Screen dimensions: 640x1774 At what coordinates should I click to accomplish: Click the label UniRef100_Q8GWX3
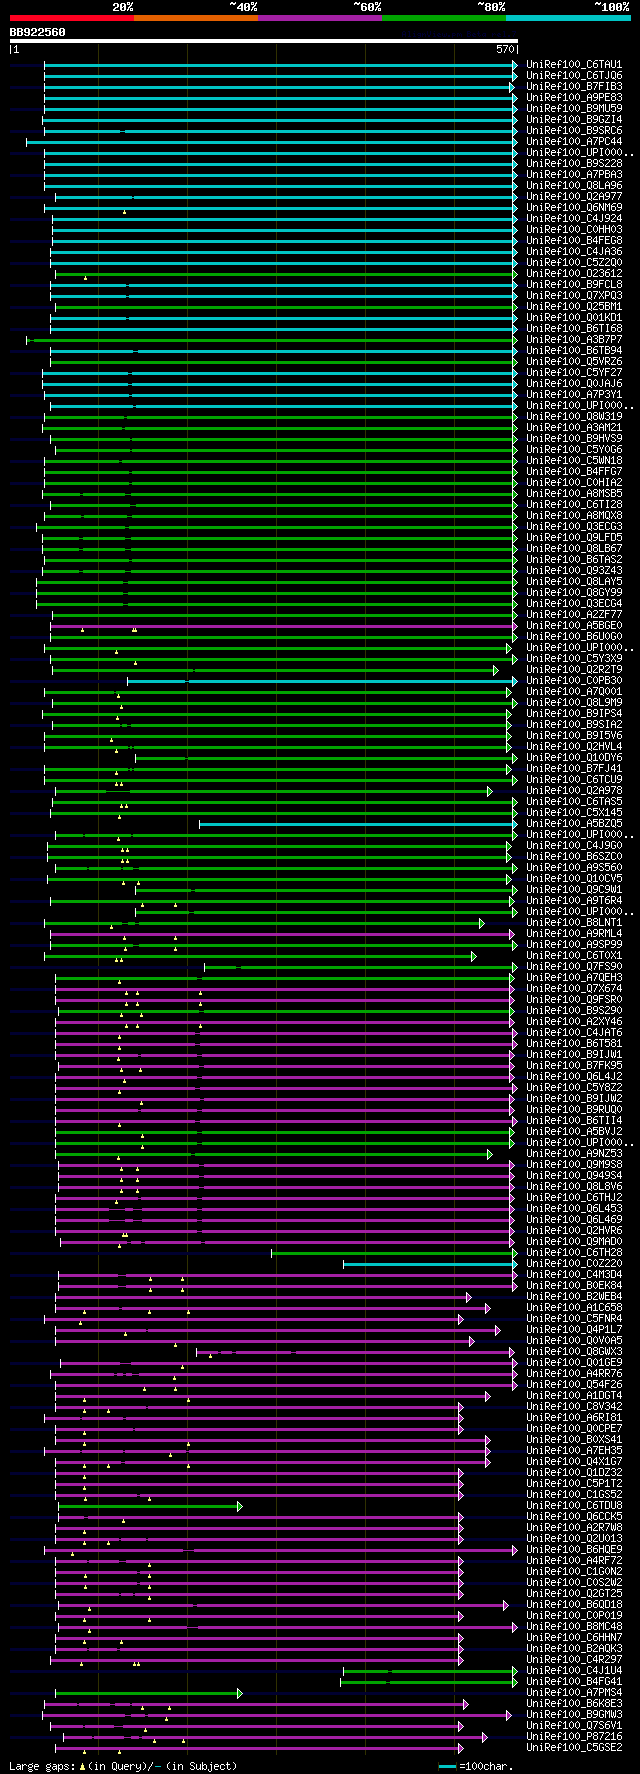pos(574,1352)
